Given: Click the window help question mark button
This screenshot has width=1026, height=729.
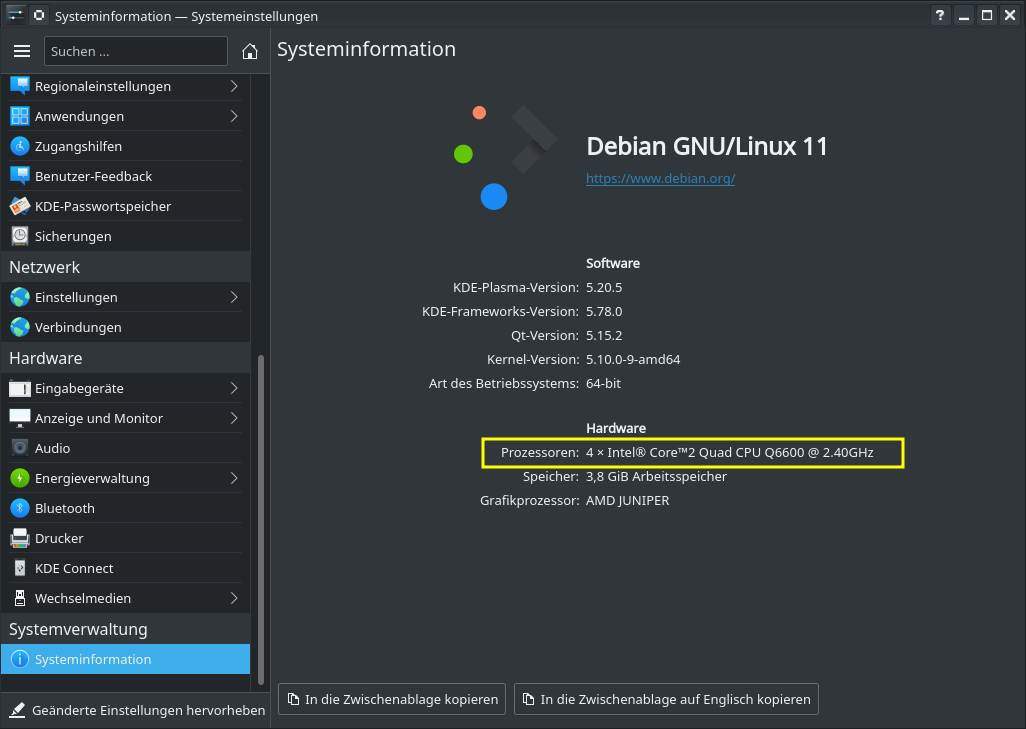Looking at the screenshot, I should pos(940,15).
